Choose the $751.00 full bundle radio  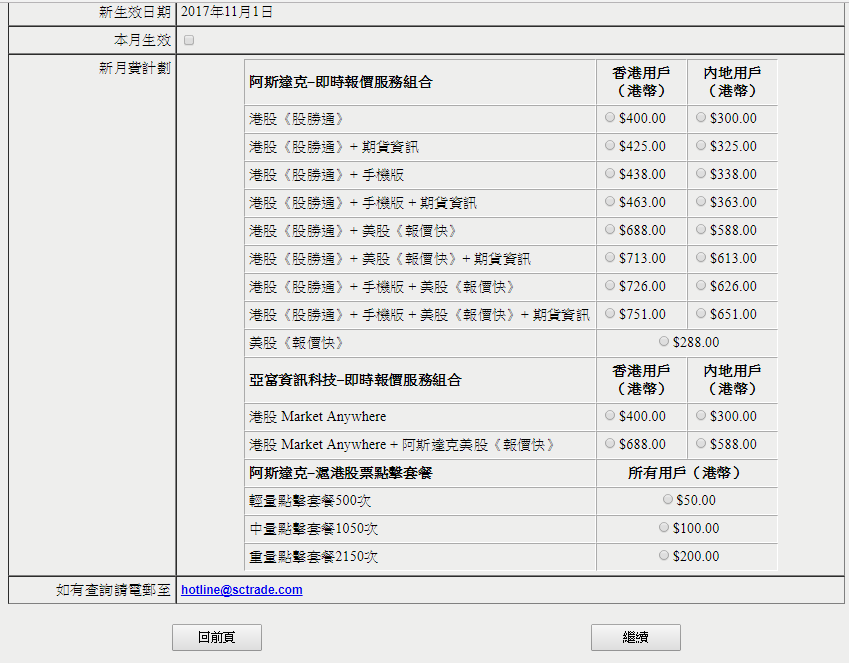[x=610, y=314]
